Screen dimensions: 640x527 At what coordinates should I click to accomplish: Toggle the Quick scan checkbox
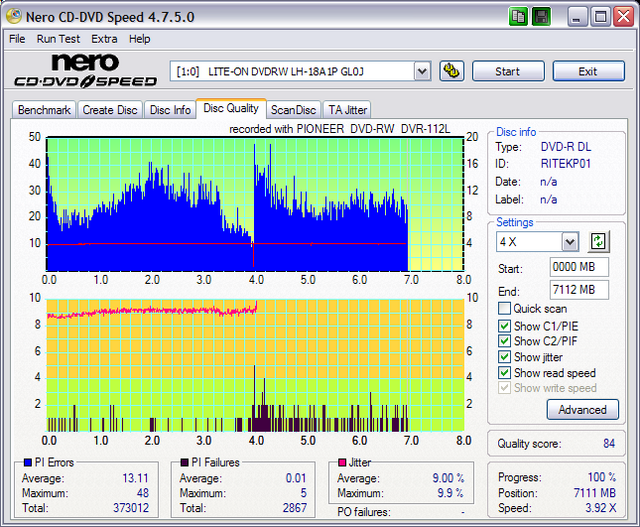pos(504,308)
